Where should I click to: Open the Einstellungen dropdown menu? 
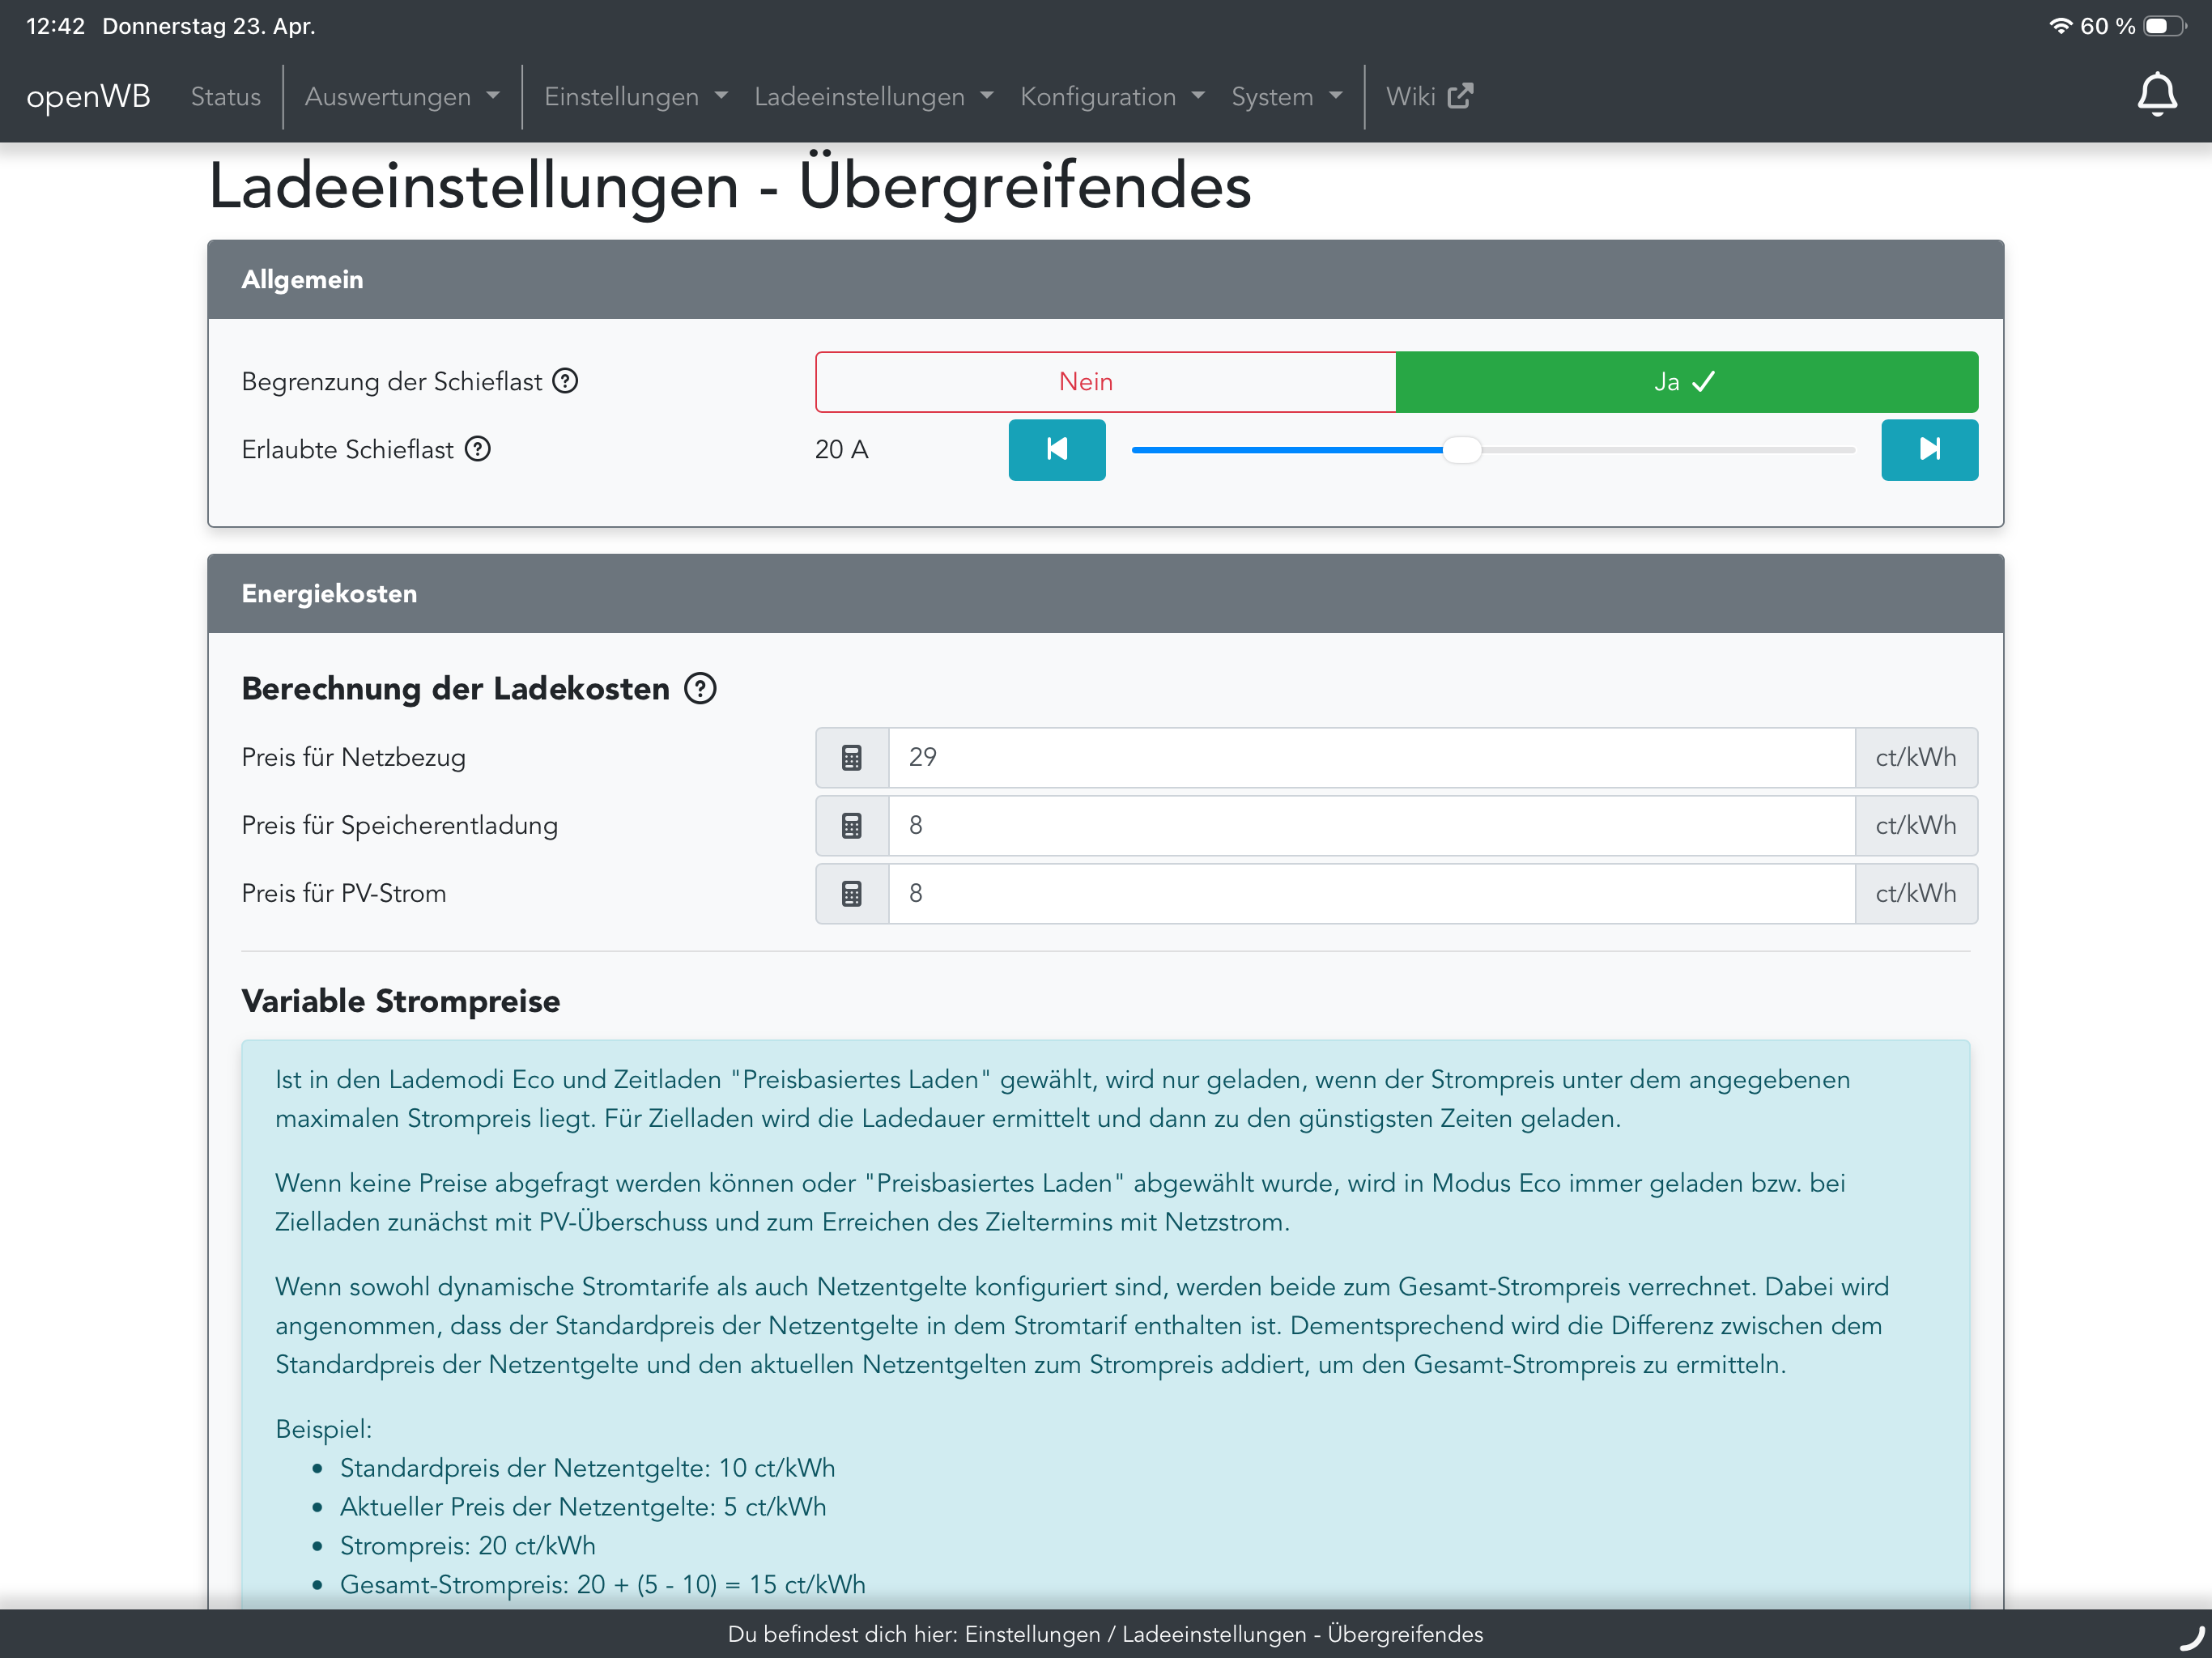click(x=635, y=97)
